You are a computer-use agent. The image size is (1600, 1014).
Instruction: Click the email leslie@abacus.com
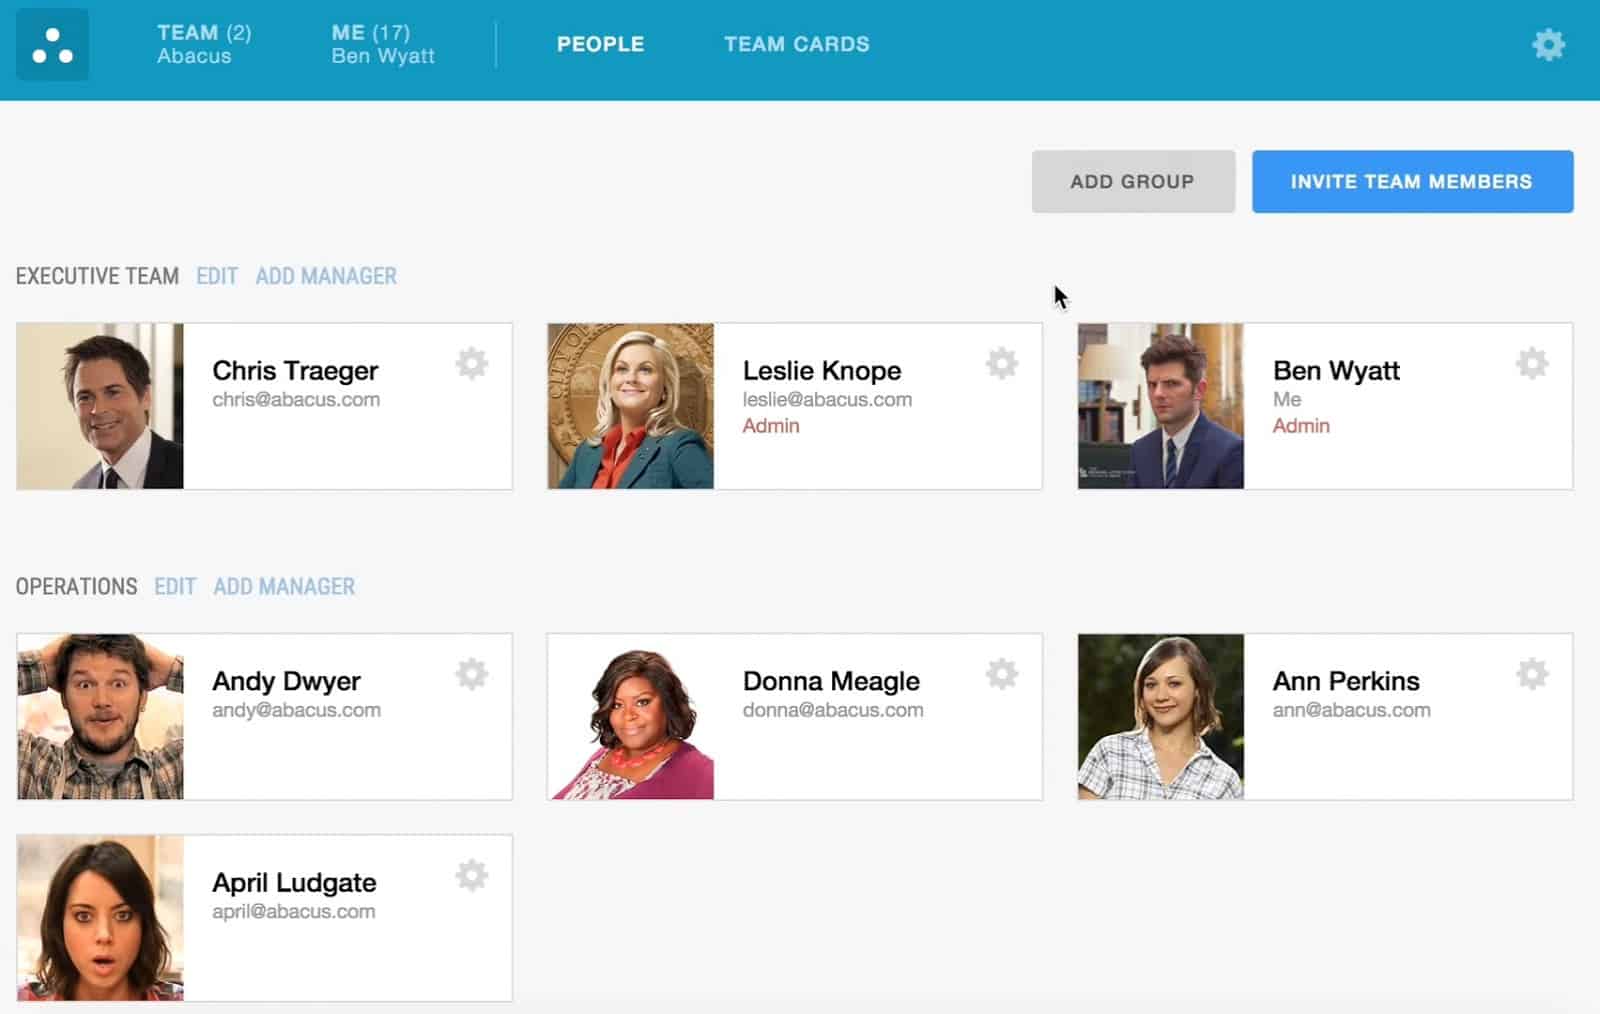tap(827, 400)
